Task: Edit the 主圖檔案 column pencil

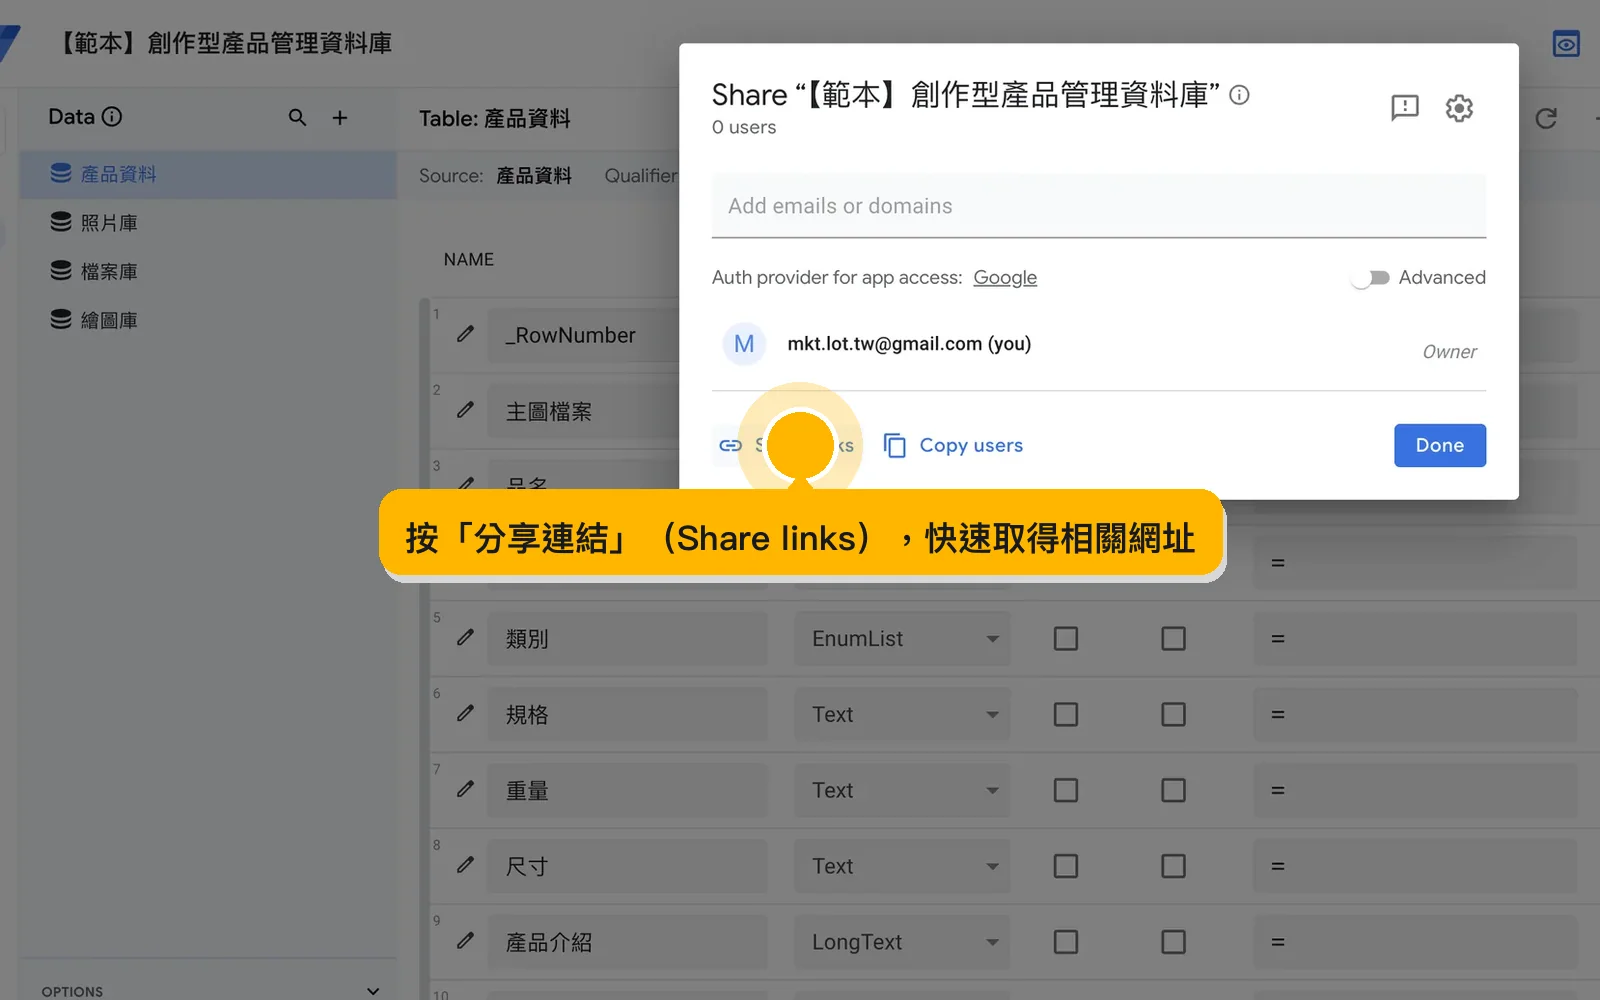Action: click(465, 410)
